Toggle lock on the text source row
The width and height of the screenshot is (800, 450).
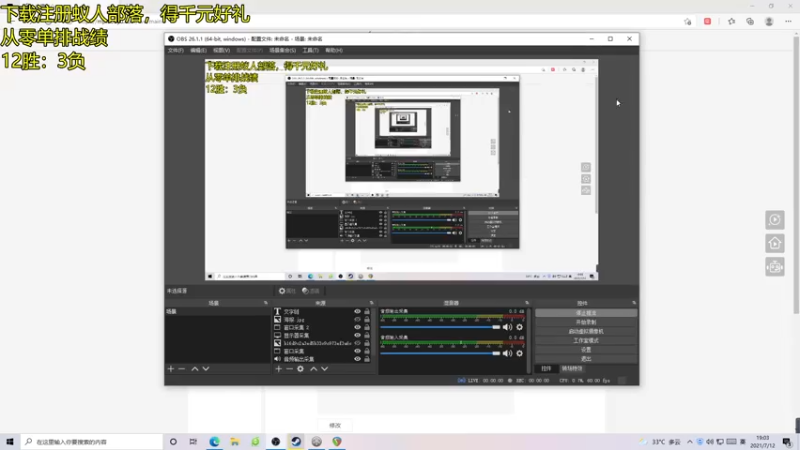coord(367,311)
